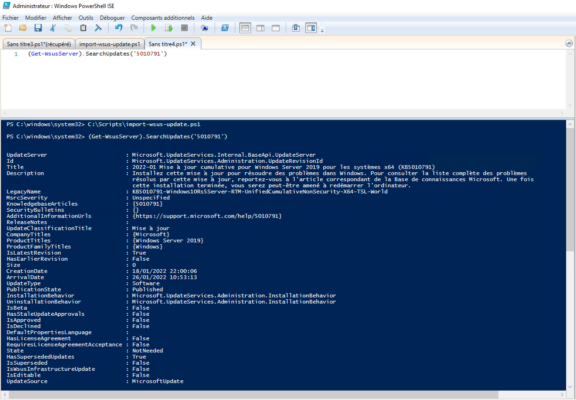Click the KnowledgebaseArticles value {5010791}

point(147,204)
